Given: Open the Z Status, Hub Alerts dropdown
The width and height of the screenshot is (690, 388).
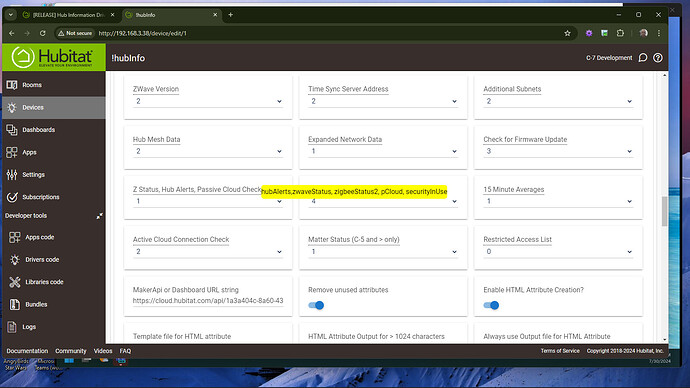Looking at the screenshot, I should coord(208,201).
